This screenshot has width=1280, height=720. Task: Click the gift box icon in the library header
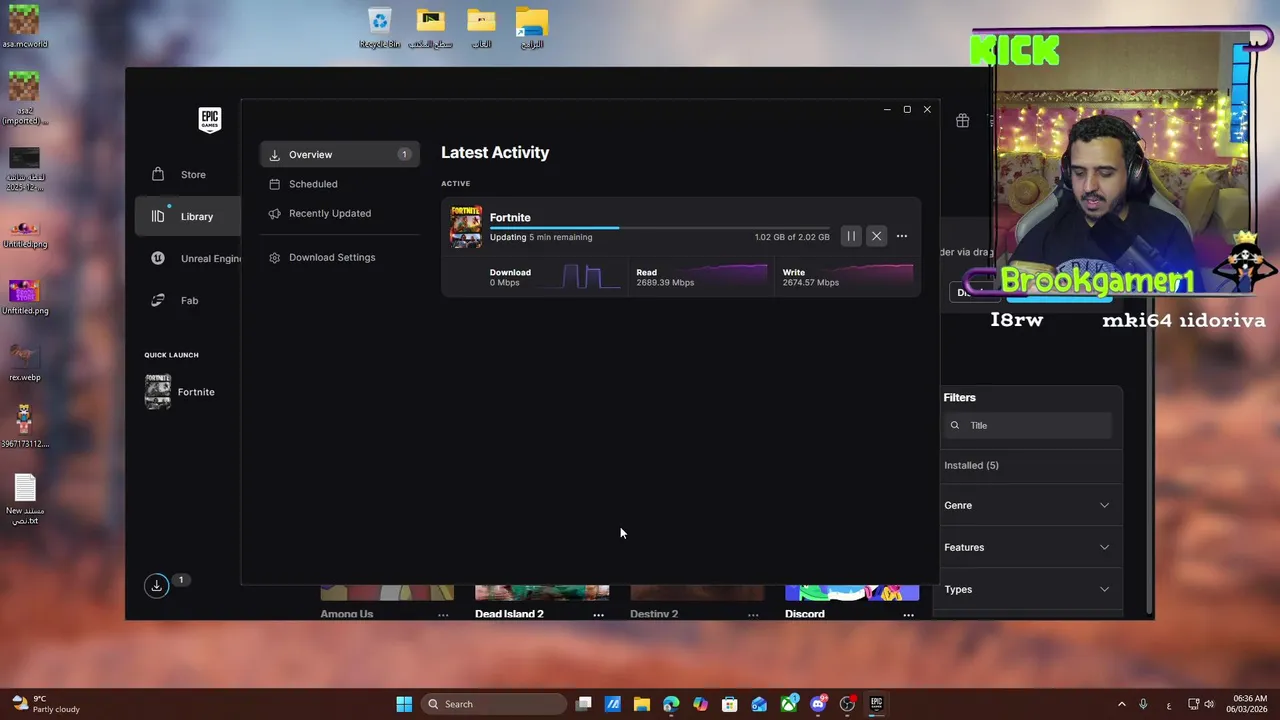(x=962, y=121)
